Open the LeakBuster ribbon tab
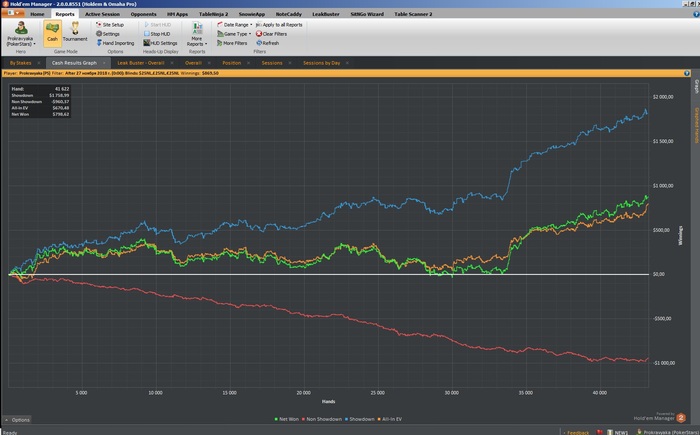The image size is (700, 435). (x=326, y=14)
